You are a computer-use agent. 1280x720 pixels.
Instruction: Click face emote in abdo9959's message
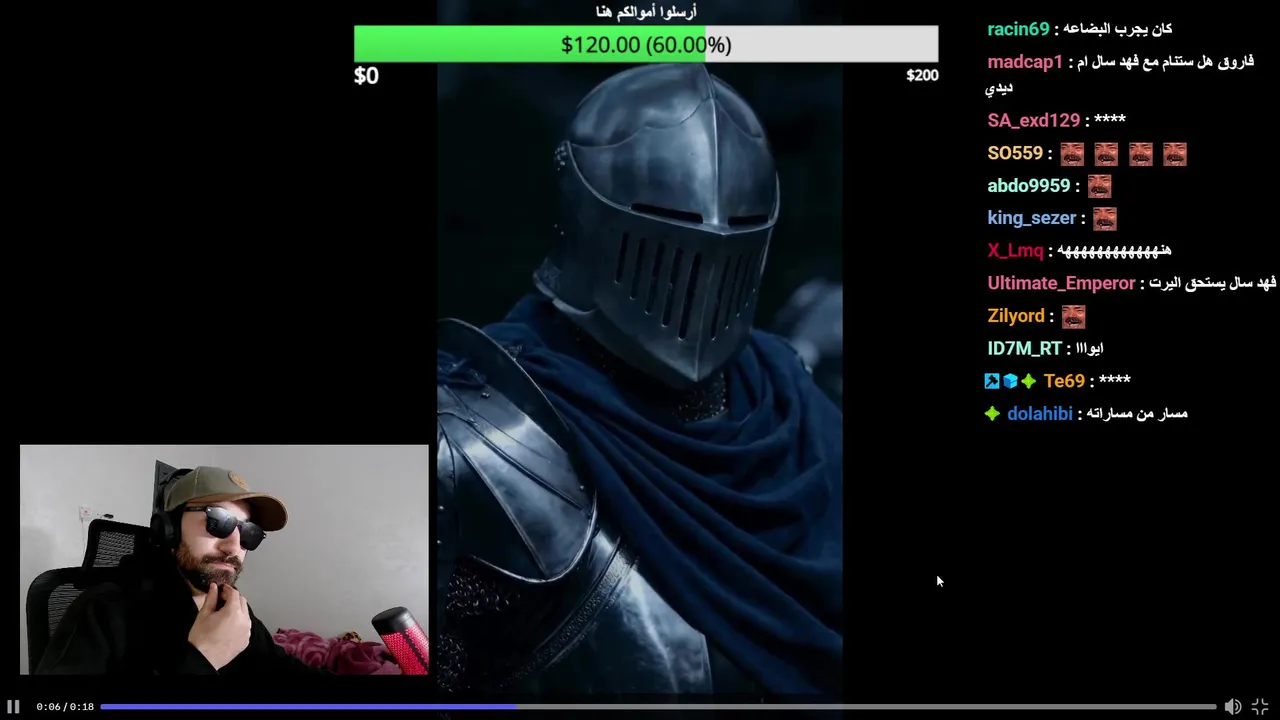1099,187
